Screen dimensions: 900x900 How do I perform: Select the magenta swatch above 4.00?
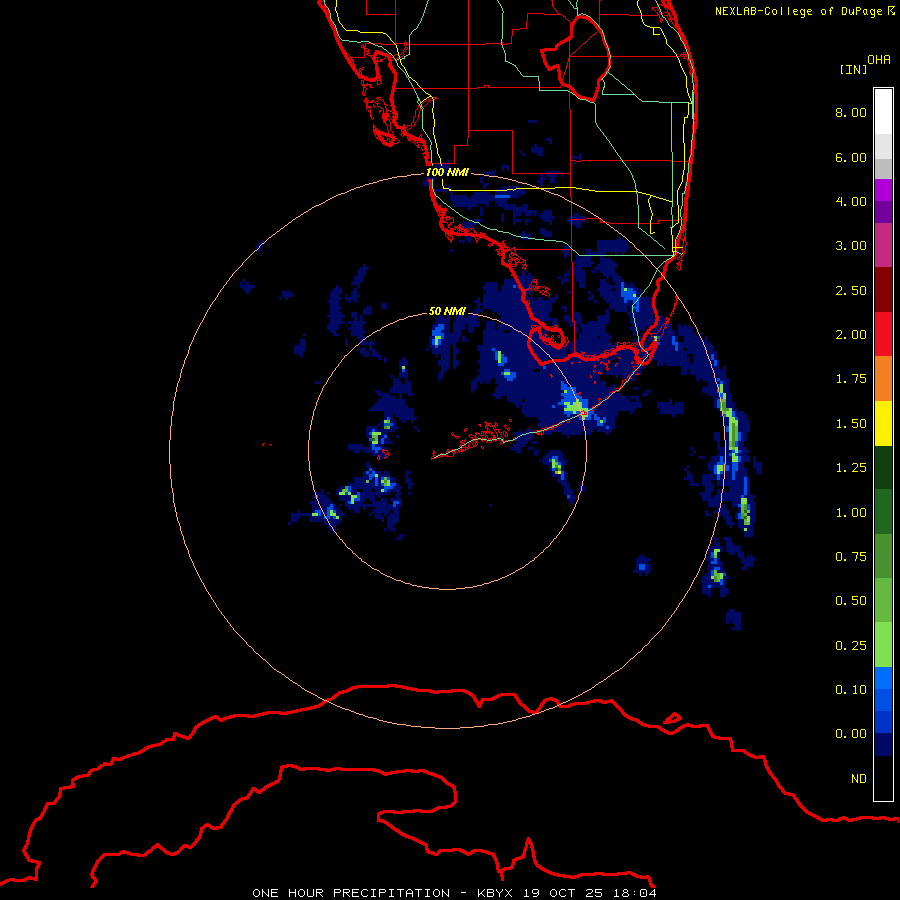pos(883,190)
